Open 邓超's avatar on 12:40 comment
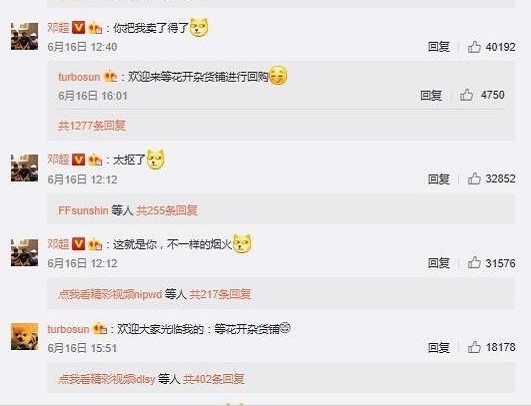Viewport: 531px width, 406px height. [24, 37]
